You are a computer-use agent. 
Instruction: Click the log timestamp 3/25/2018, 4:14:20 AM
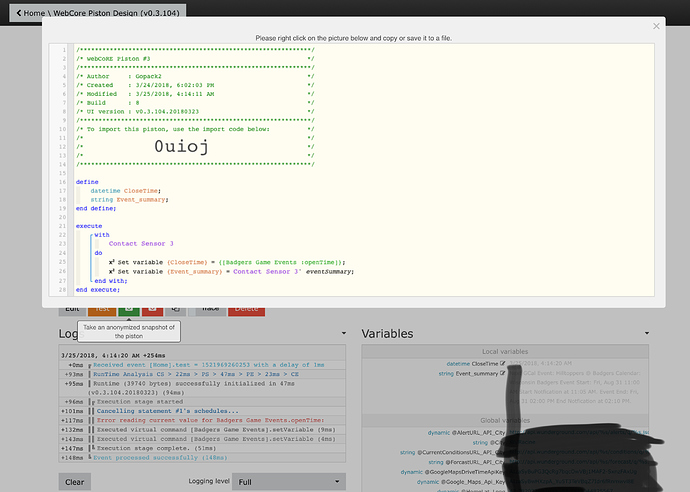tap(101, 355)
